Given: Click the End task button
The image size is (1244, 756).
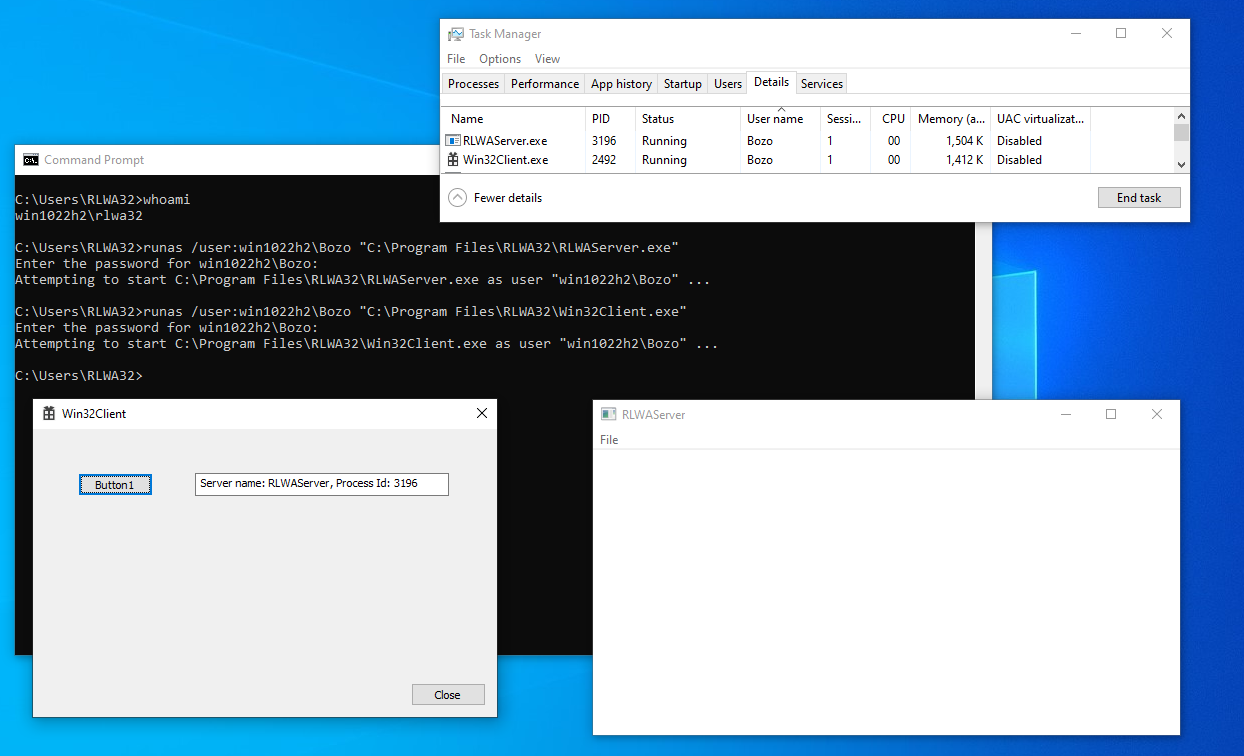Looking at the screenshot, I should [x=1139, y=198].
